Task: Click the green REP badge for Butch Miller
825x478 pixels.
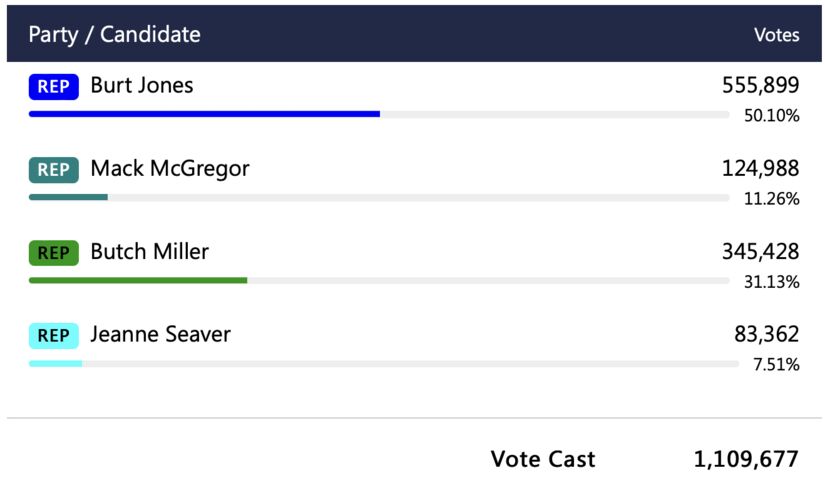Action: [53, 253]
